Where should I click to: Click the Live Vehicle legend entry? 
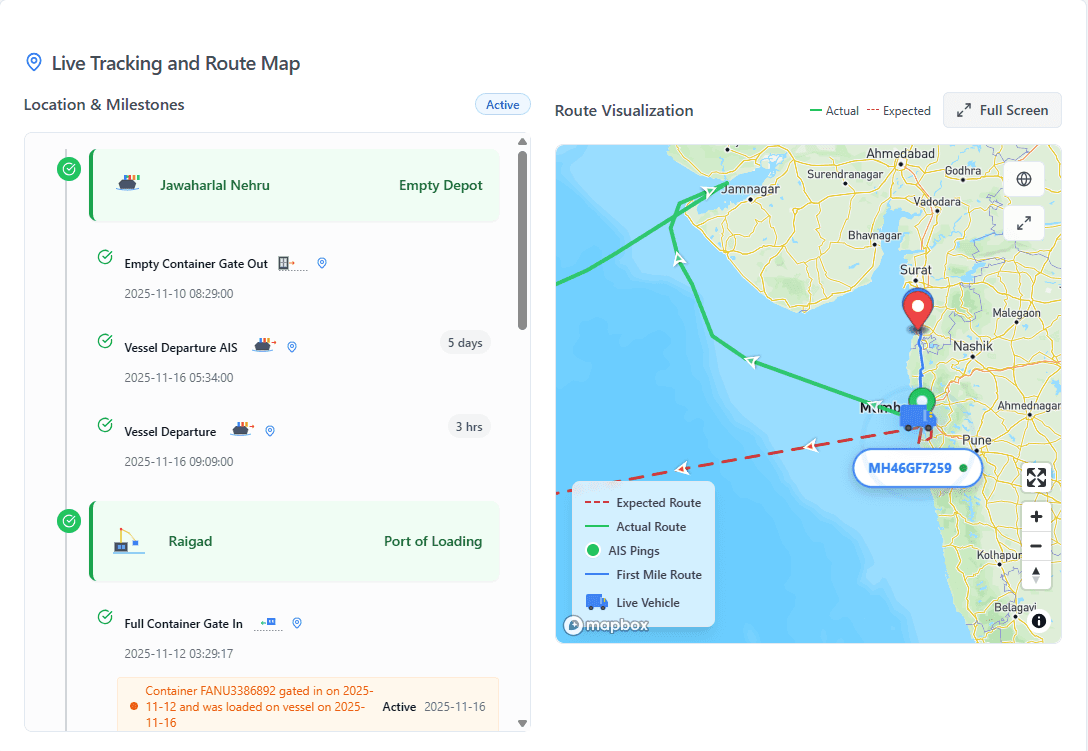632,602
